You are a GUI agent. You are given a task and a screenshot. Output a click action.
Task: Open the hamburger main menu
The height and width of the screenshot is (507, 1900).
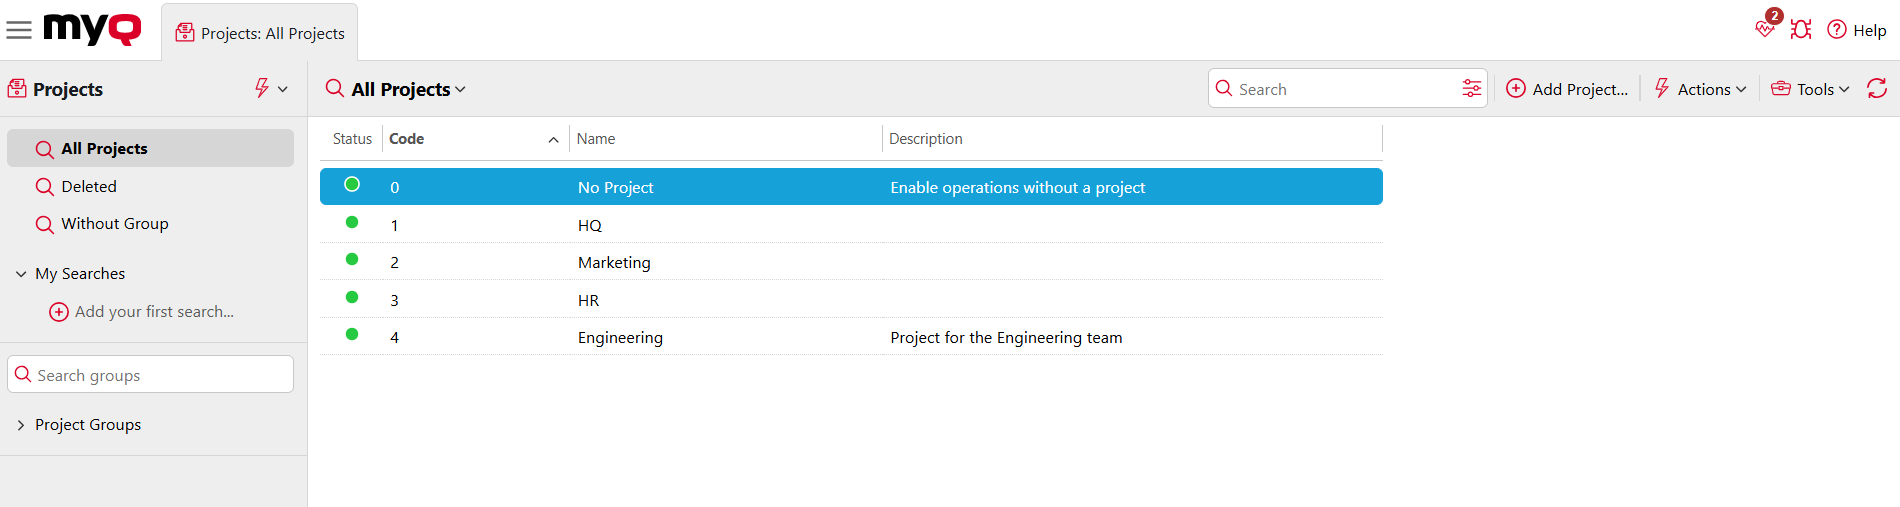pyautogui.click(x=19, y=30)
